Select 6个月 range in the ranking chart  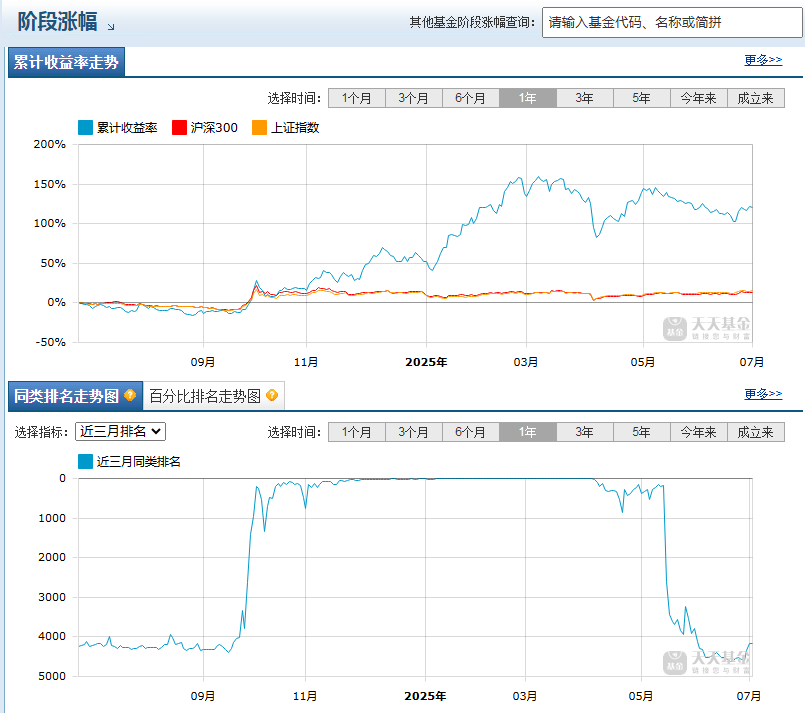click(x=471, y=432)
